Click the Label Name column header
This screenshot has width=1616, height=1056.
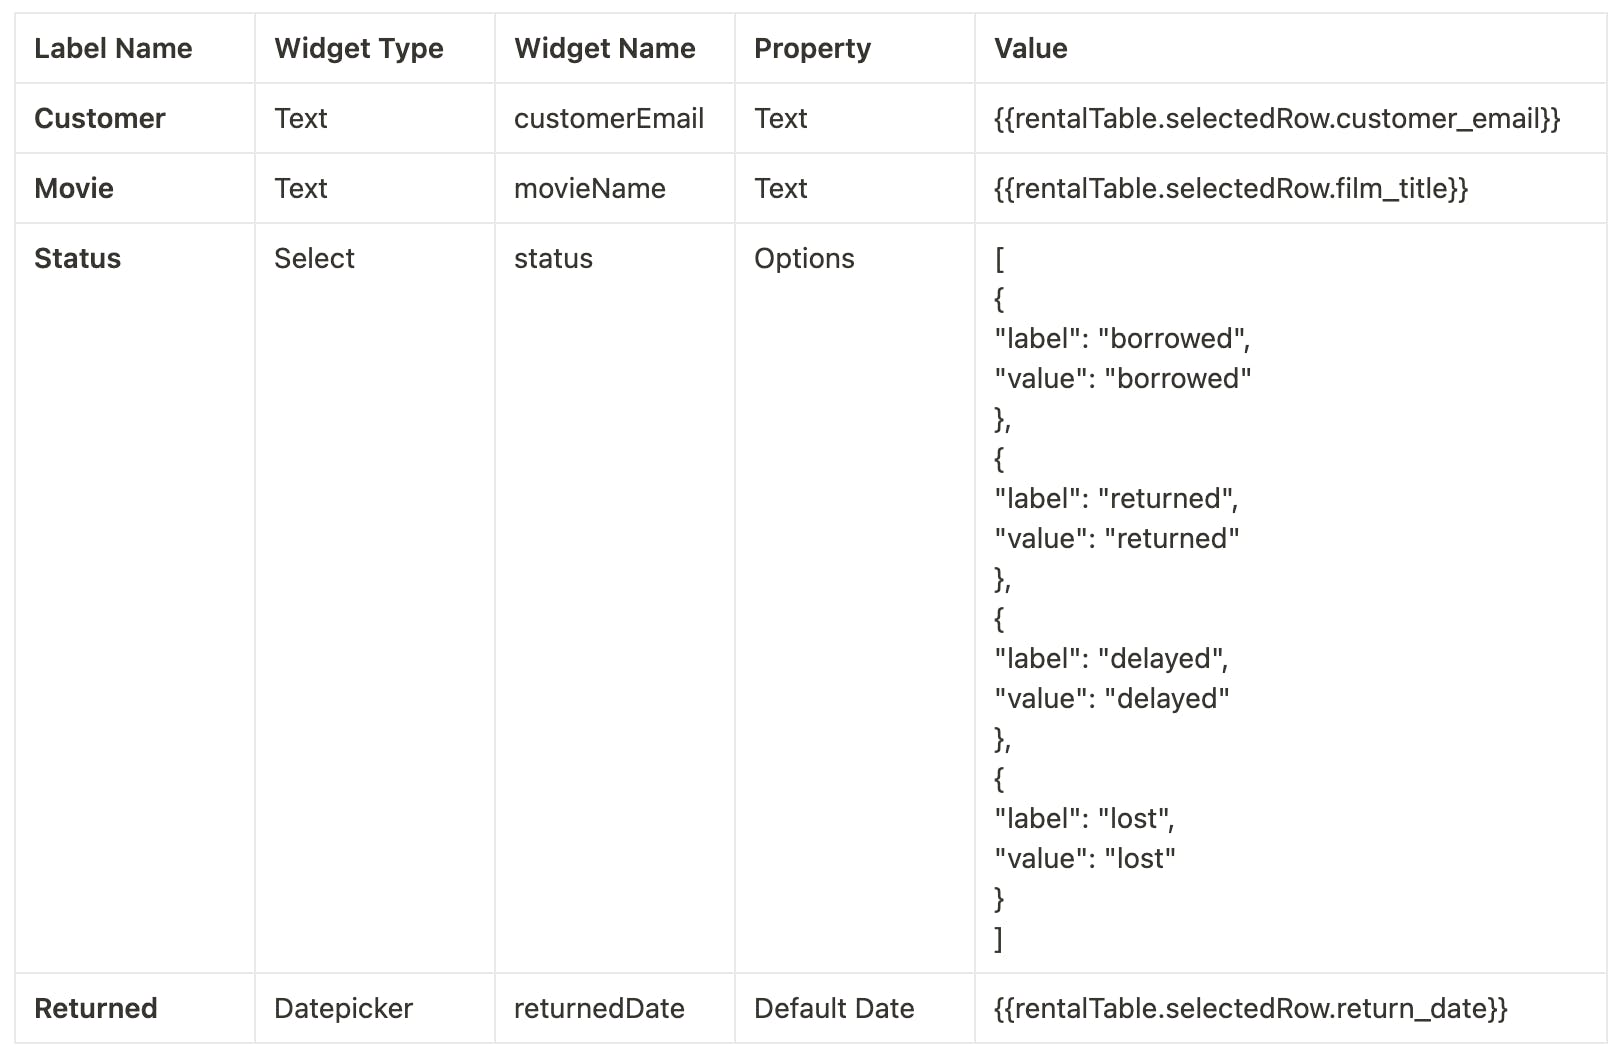[113, 48]
